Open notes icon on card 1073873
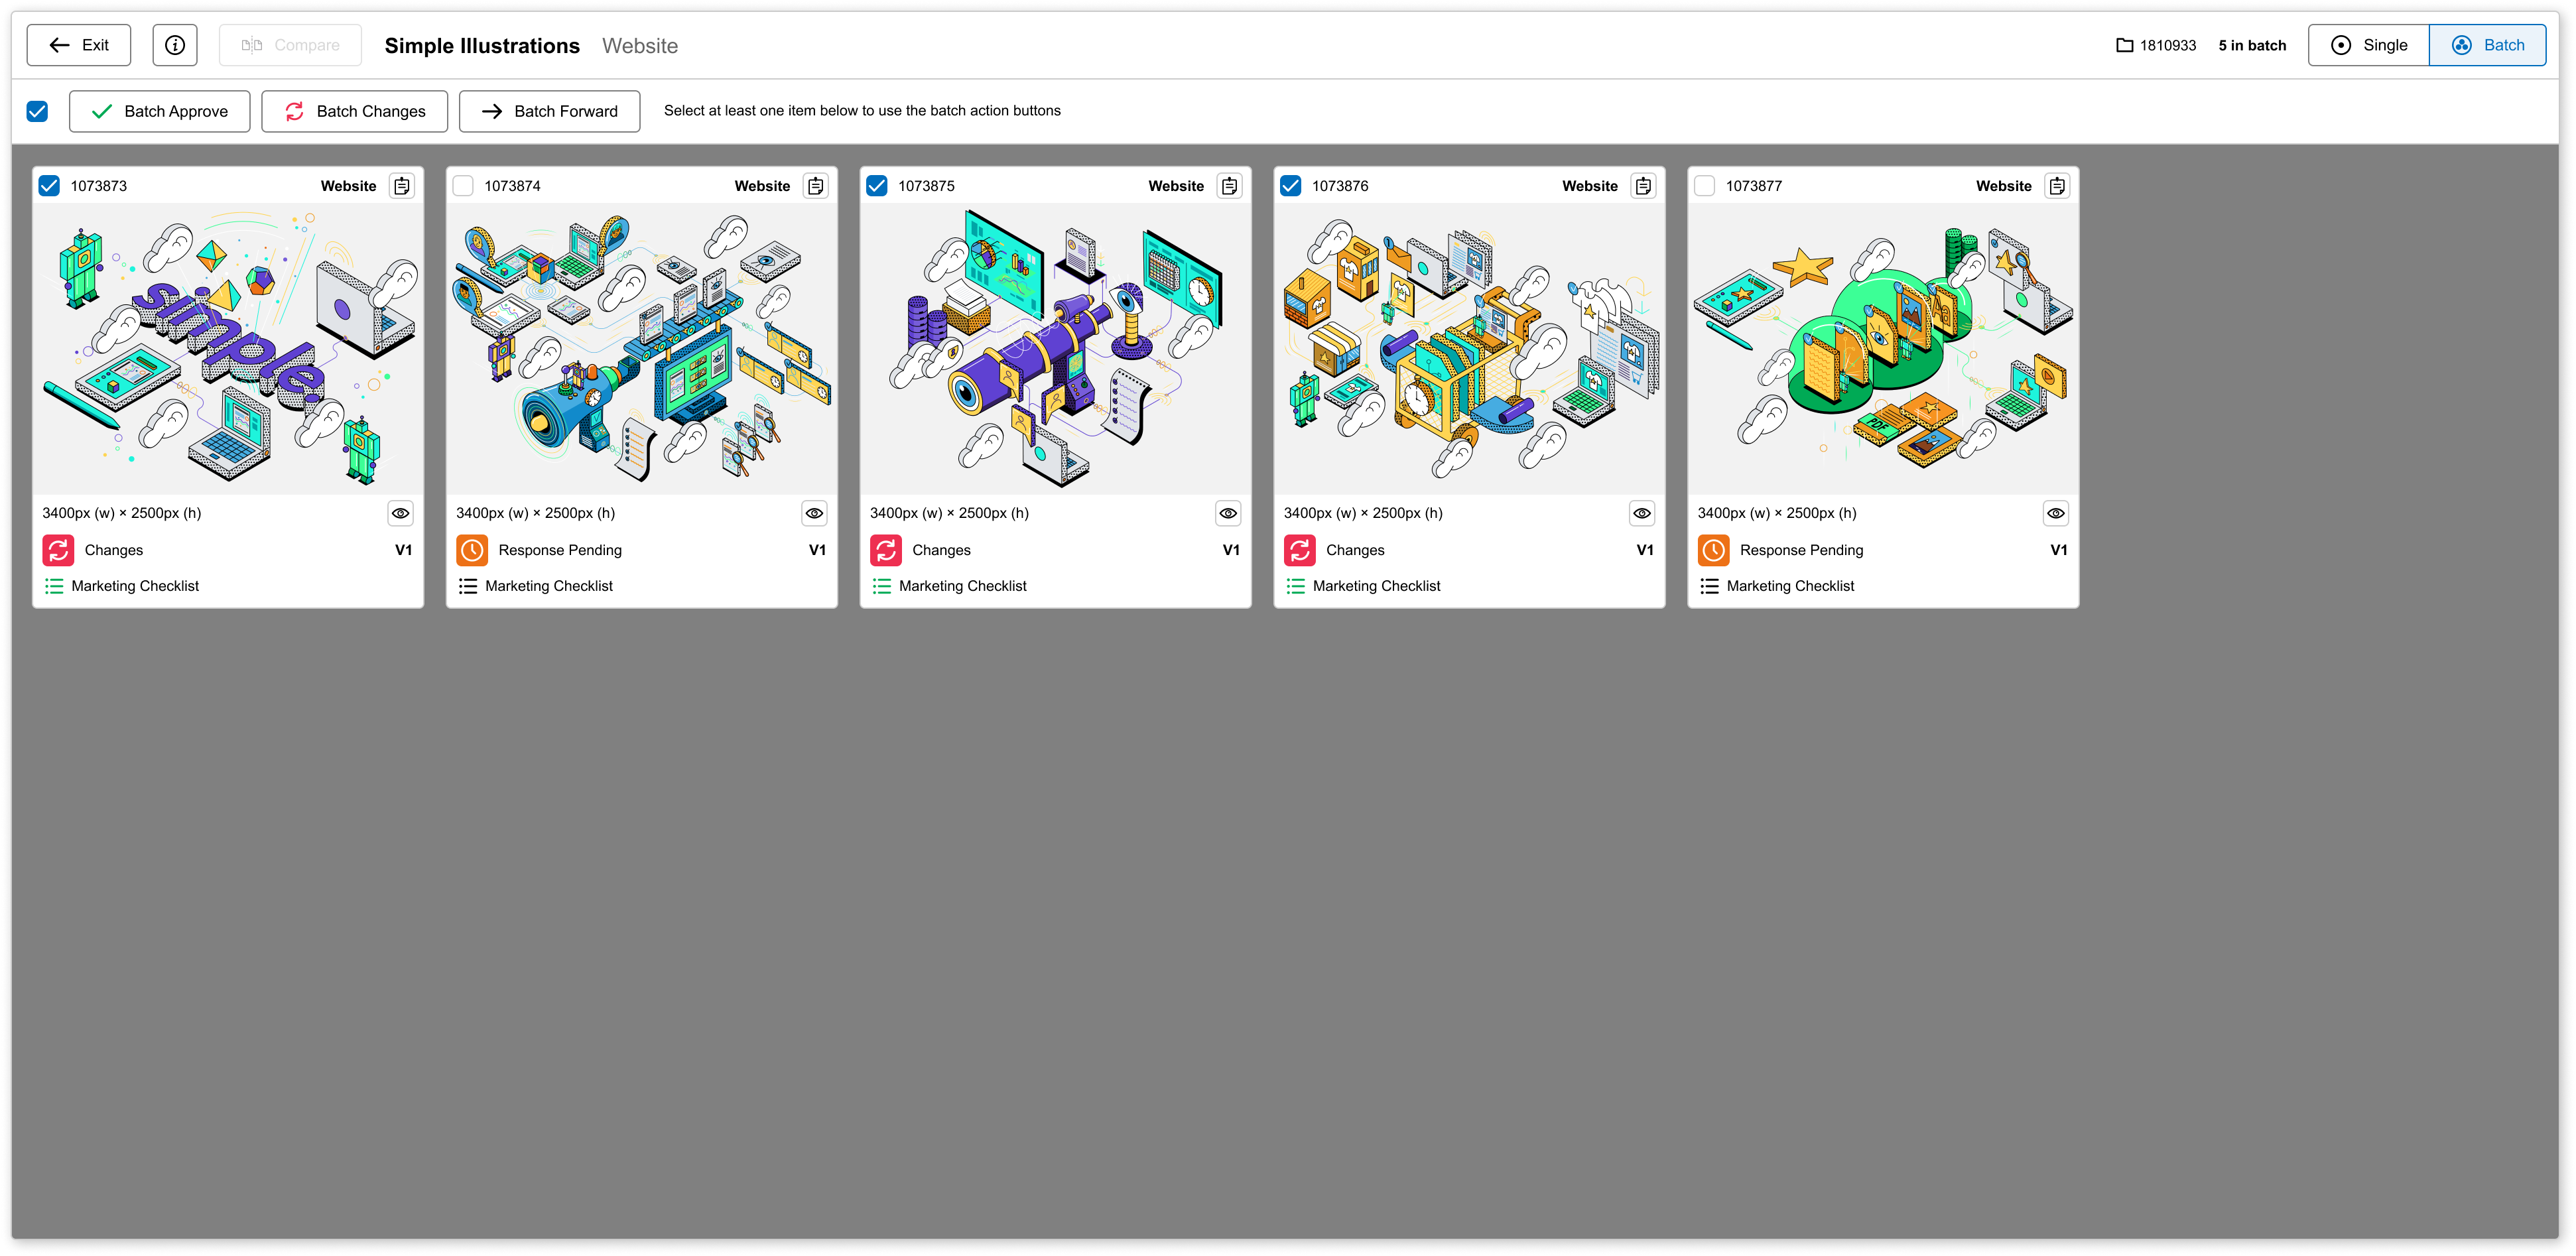Viewport: 2576px width, 1256px height. [x=402, y=186]
